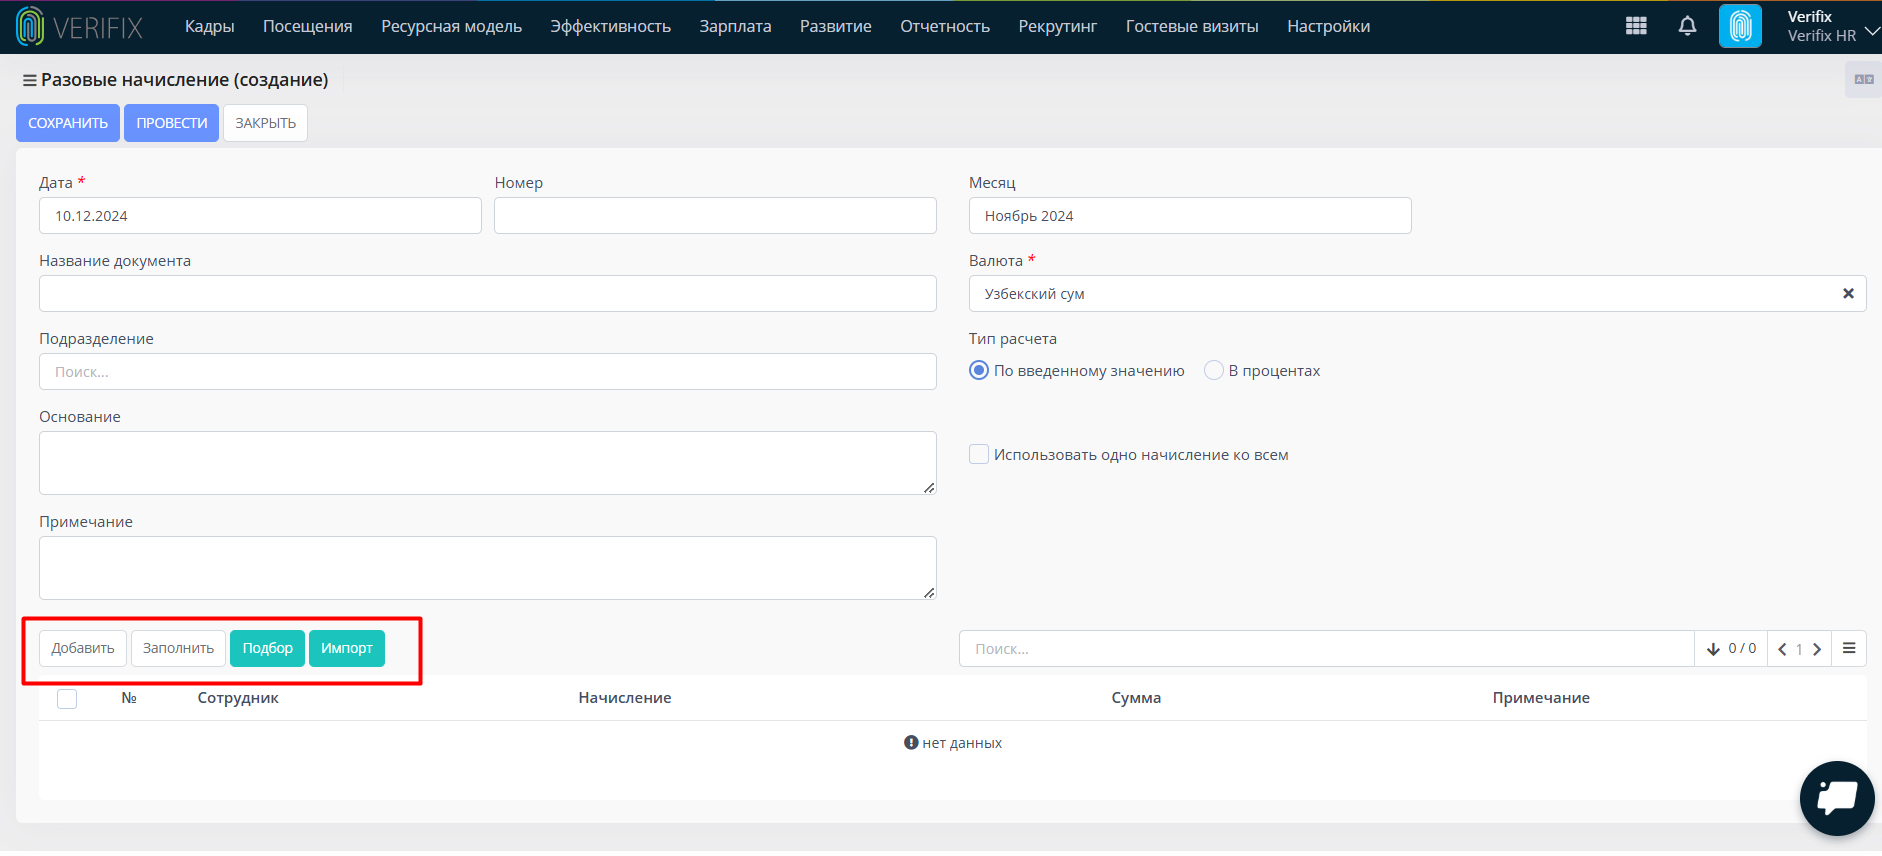Click the Сотрудник column header
This screenshot has height=856, width=1882.
click(238, 698)
